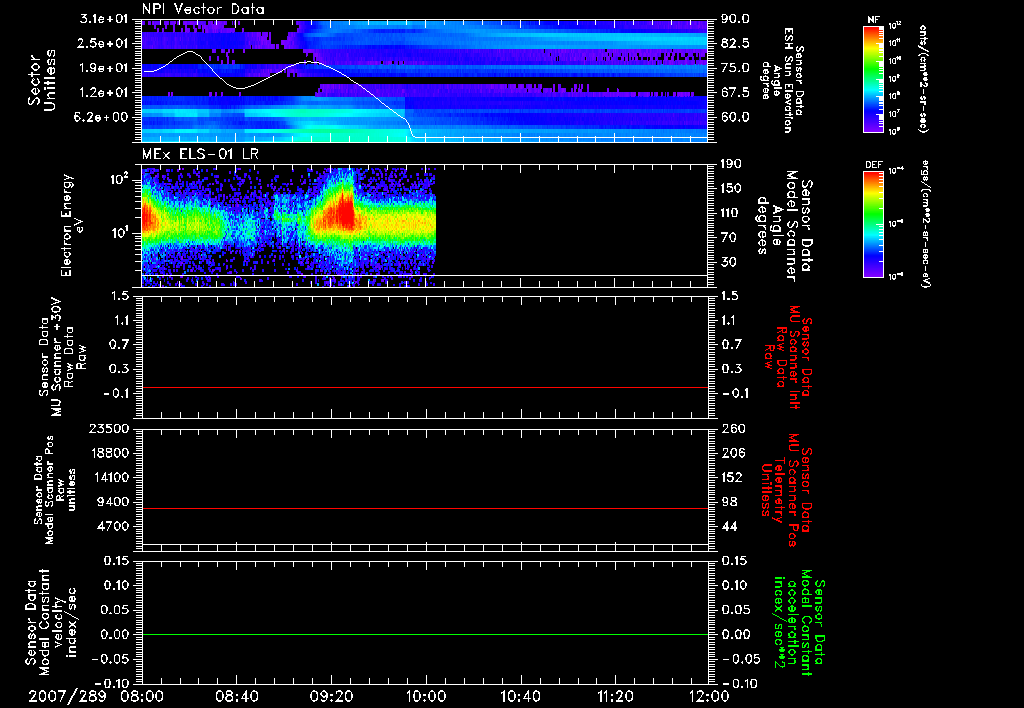Click the red line in the MU Scanner +30V panel

pyautogui.click(x=424, y=387)
